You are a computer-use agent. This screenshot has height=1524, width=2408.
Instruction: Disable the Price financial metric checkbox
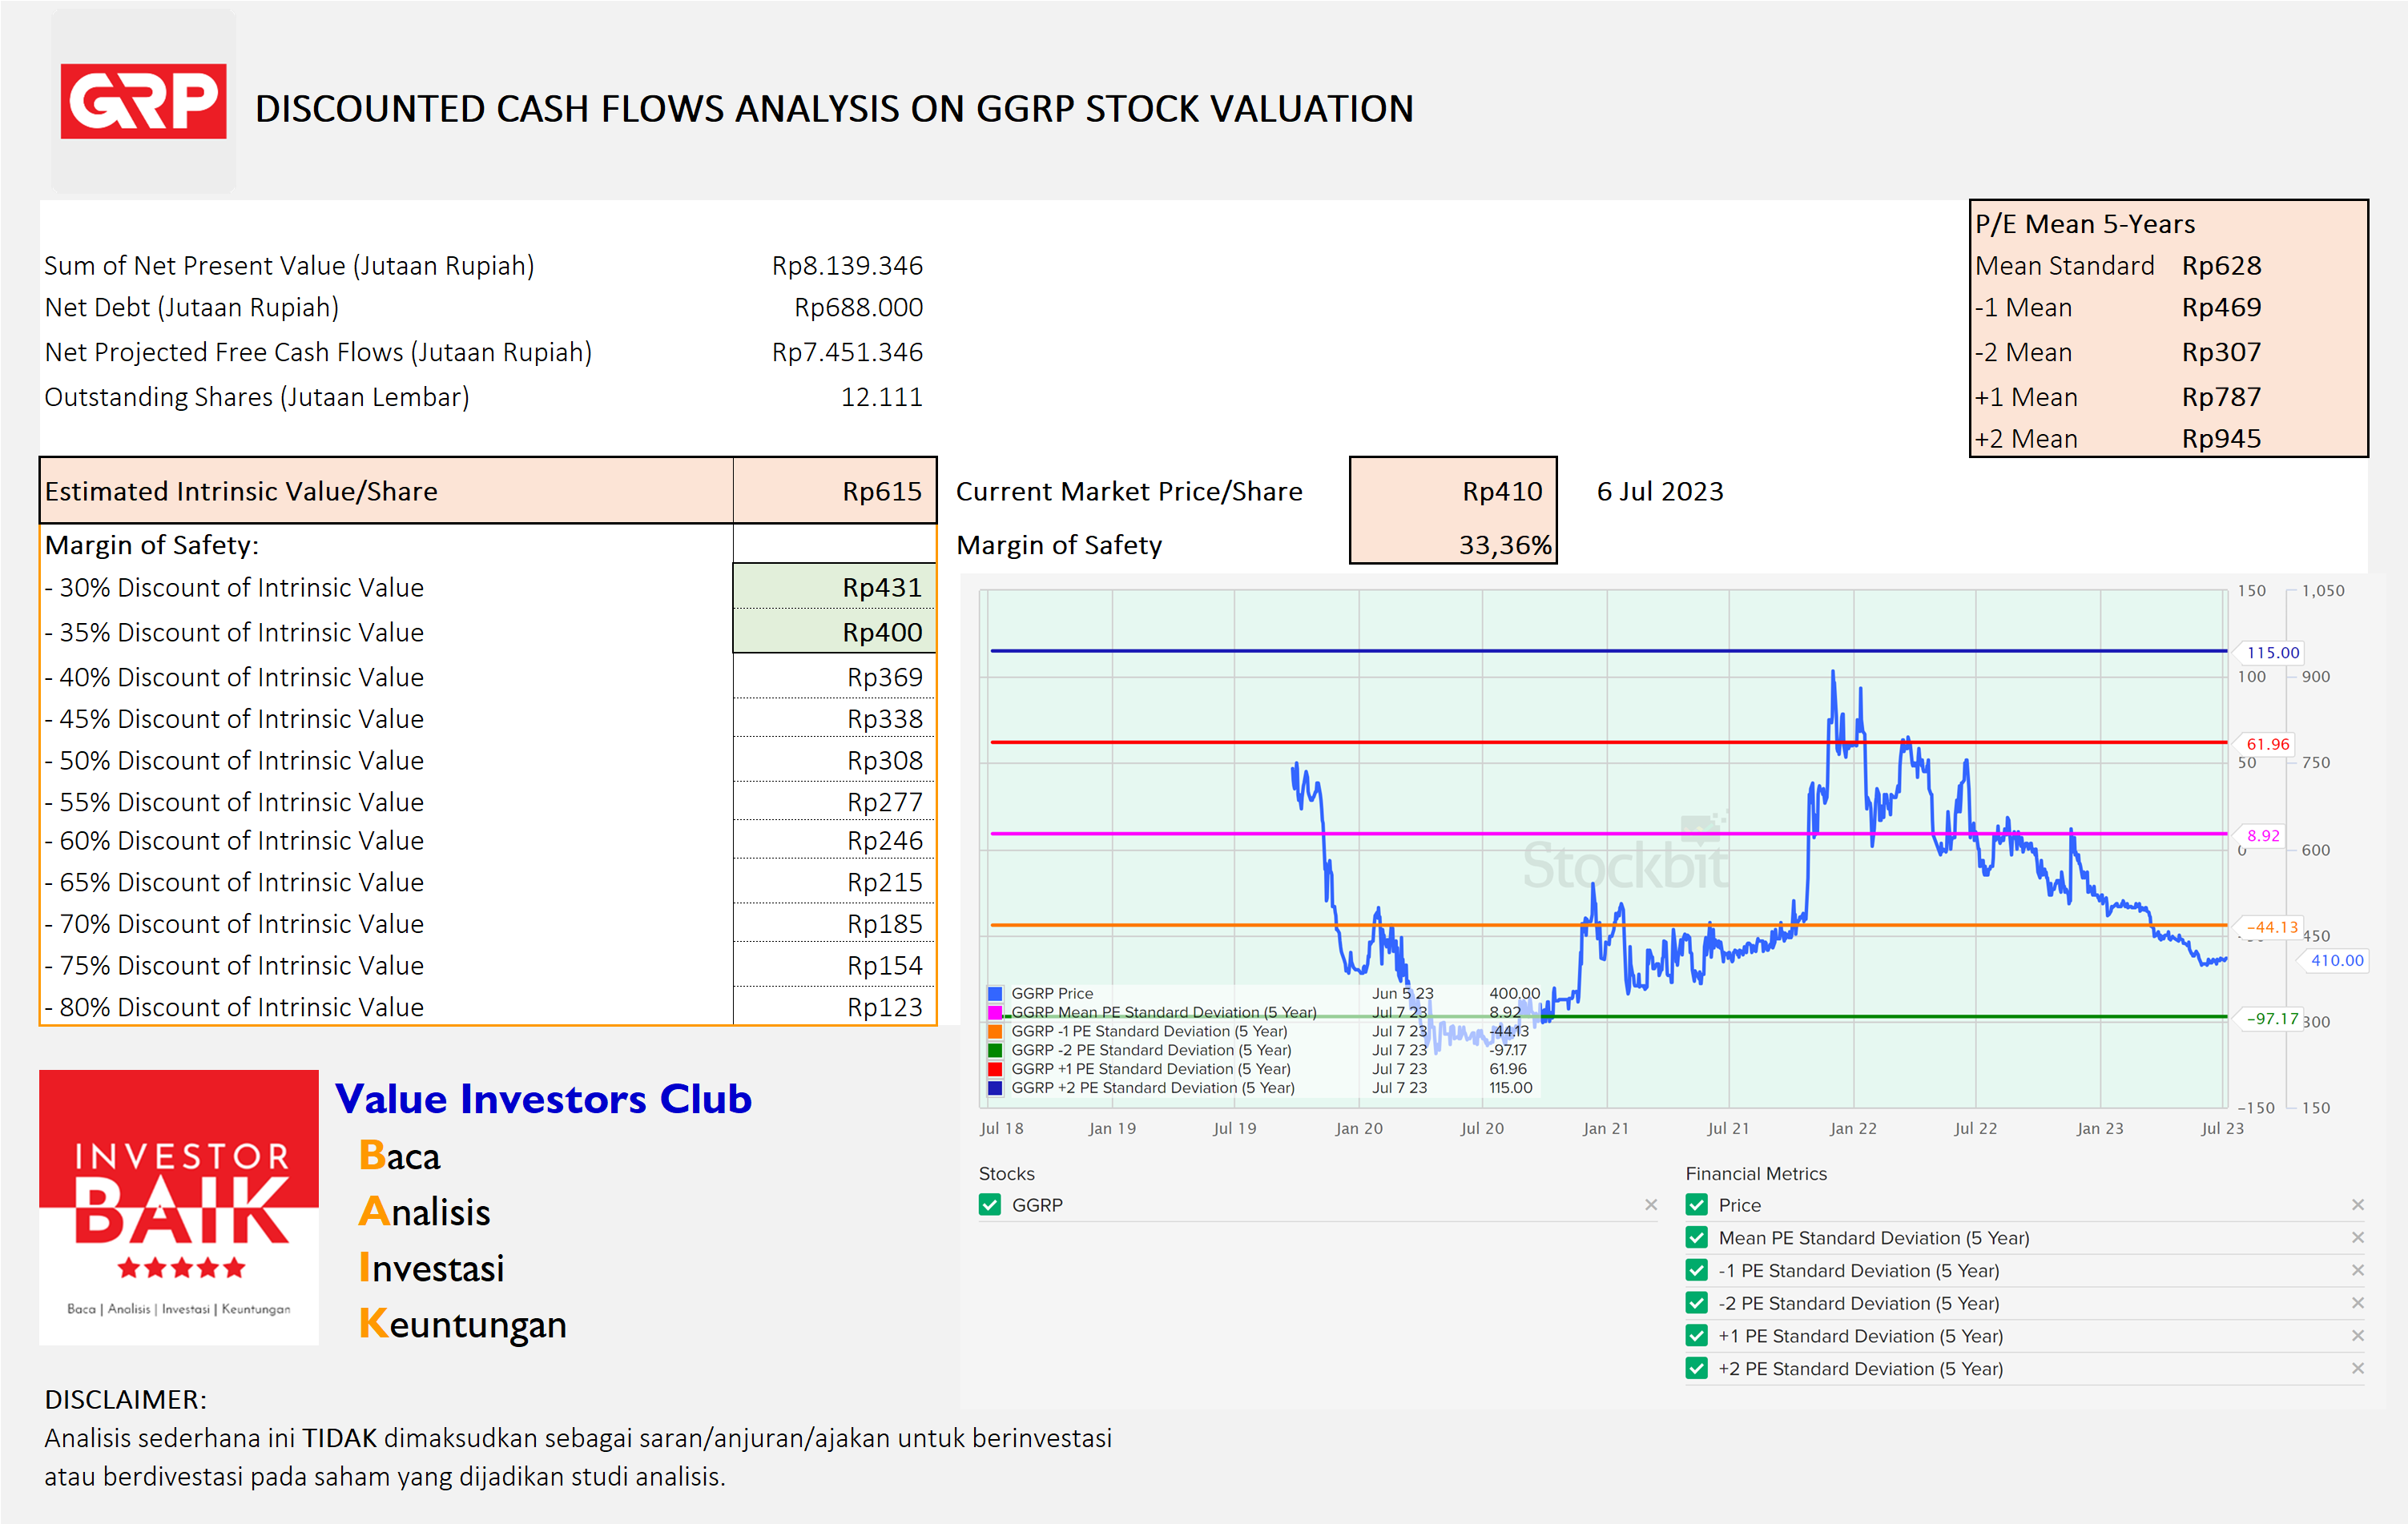pyautogui.click(x=1697, y=1205)
